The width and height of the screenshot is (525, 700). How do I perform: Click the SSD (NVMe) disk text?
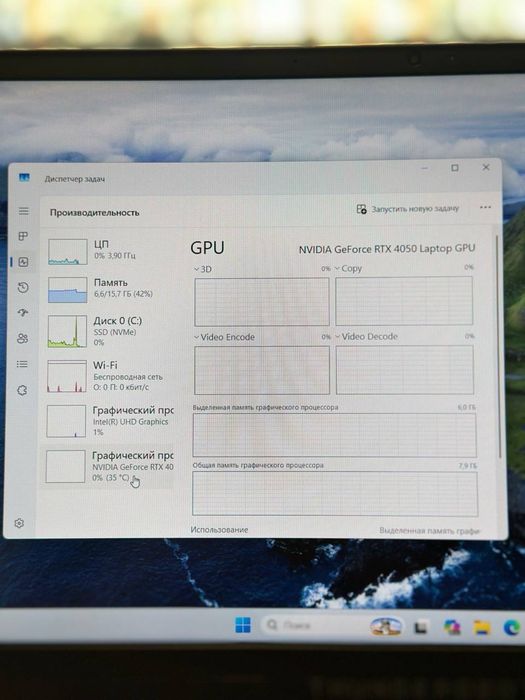115,332
